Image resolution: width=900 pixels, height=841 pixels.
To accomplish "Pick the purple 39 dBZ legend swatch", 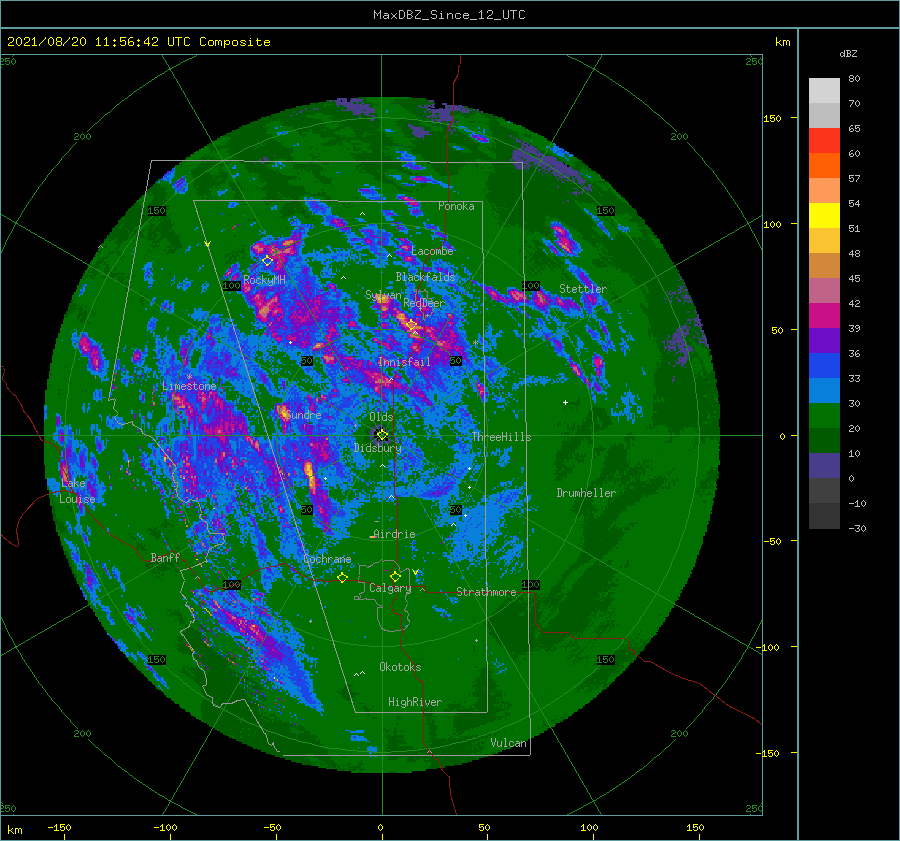I will pos(824,340).
